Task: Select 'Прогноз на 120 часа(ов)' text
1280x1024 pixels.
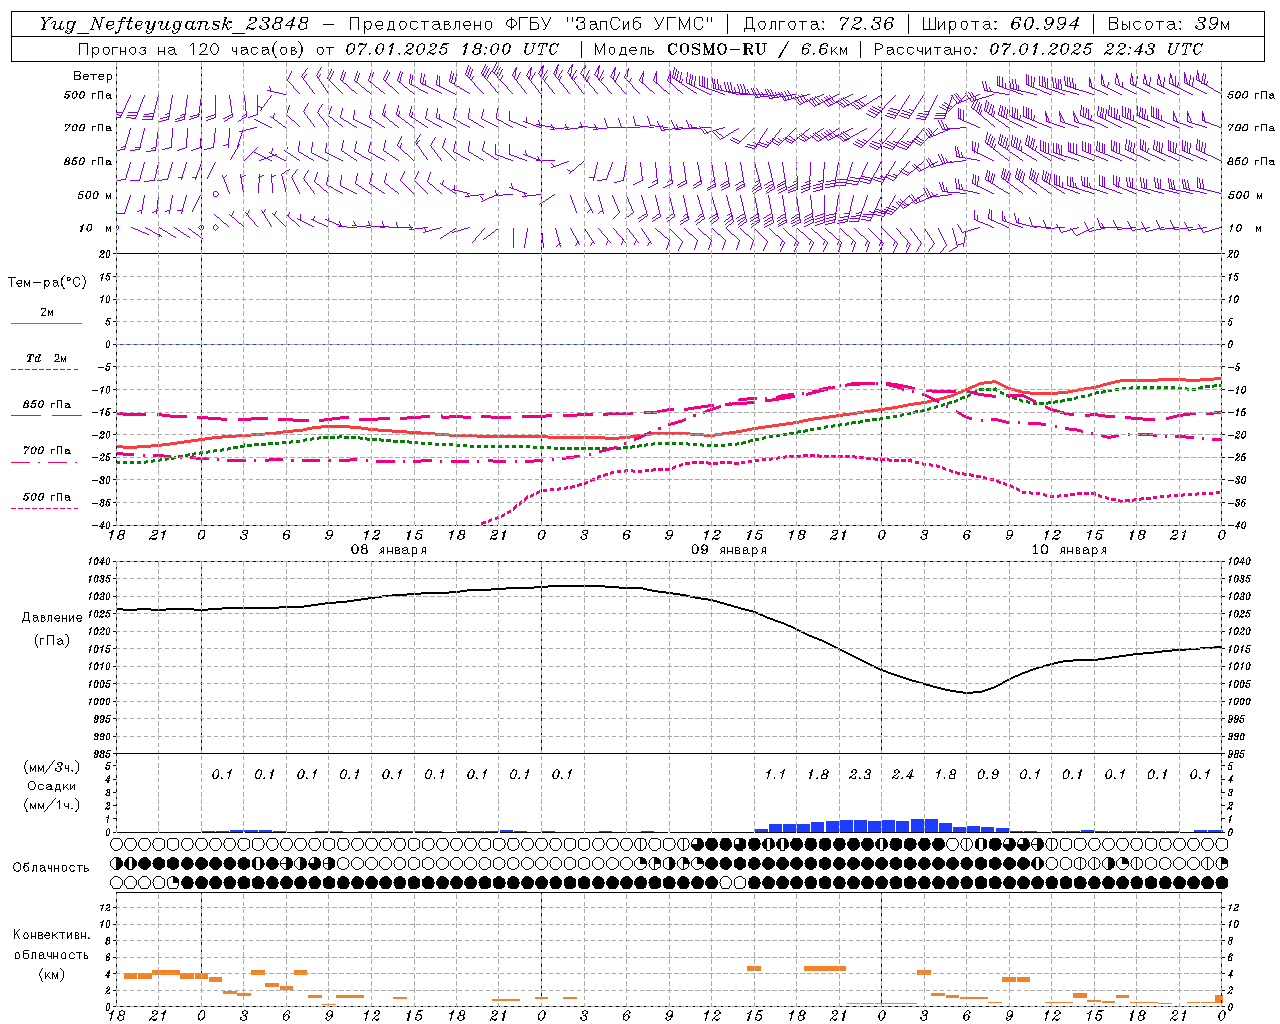Action: tap(192, 49)
